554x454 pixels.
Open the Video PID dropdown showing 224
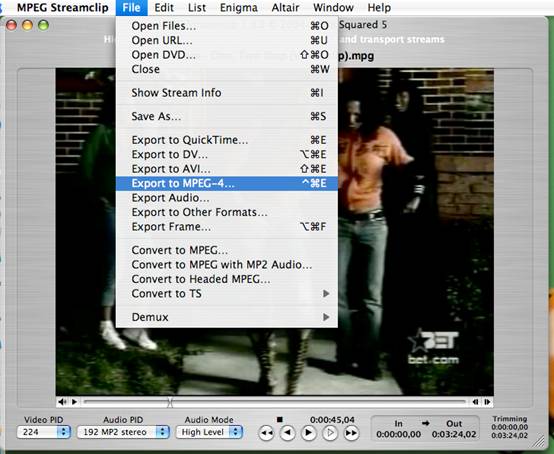[43, 432]
